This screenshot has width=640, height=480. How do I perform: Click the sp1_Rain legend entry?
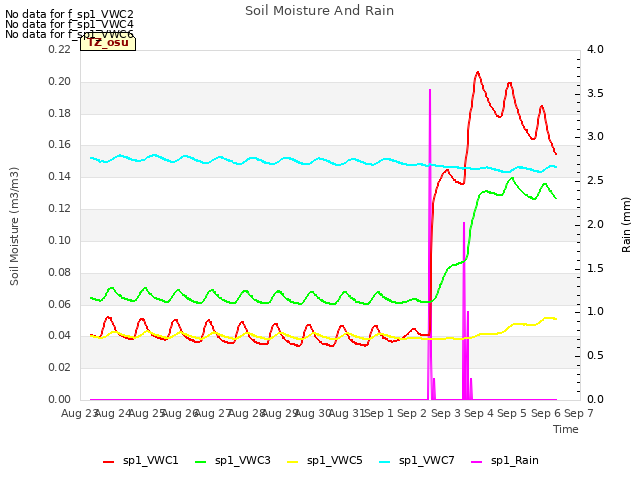tap(504, 461)
